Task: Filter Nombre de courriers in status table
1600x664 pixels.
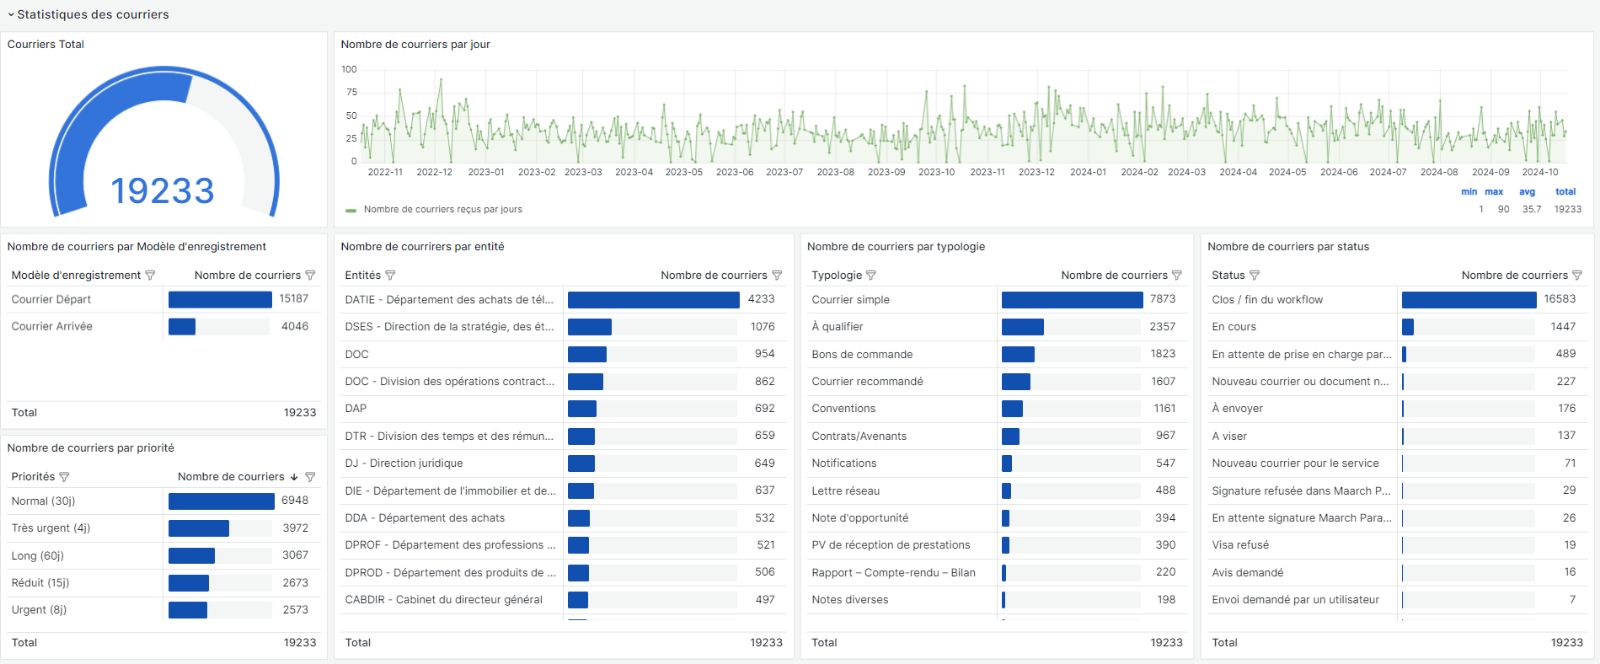Action: pos(1577,275)
